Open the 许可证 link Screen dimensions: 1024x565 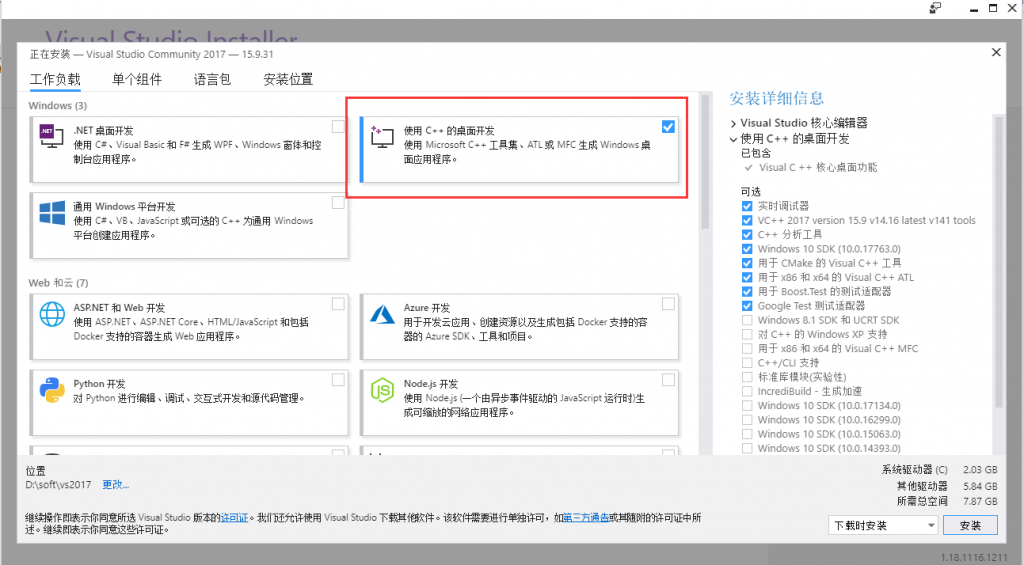pyautogui.click(x=234, y=518)
